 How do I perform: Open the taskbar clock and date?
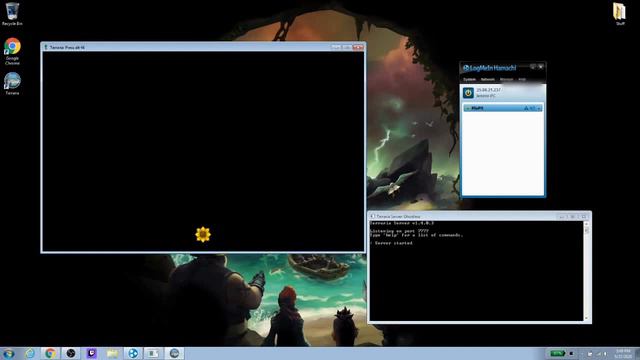[x=623, y=353]
